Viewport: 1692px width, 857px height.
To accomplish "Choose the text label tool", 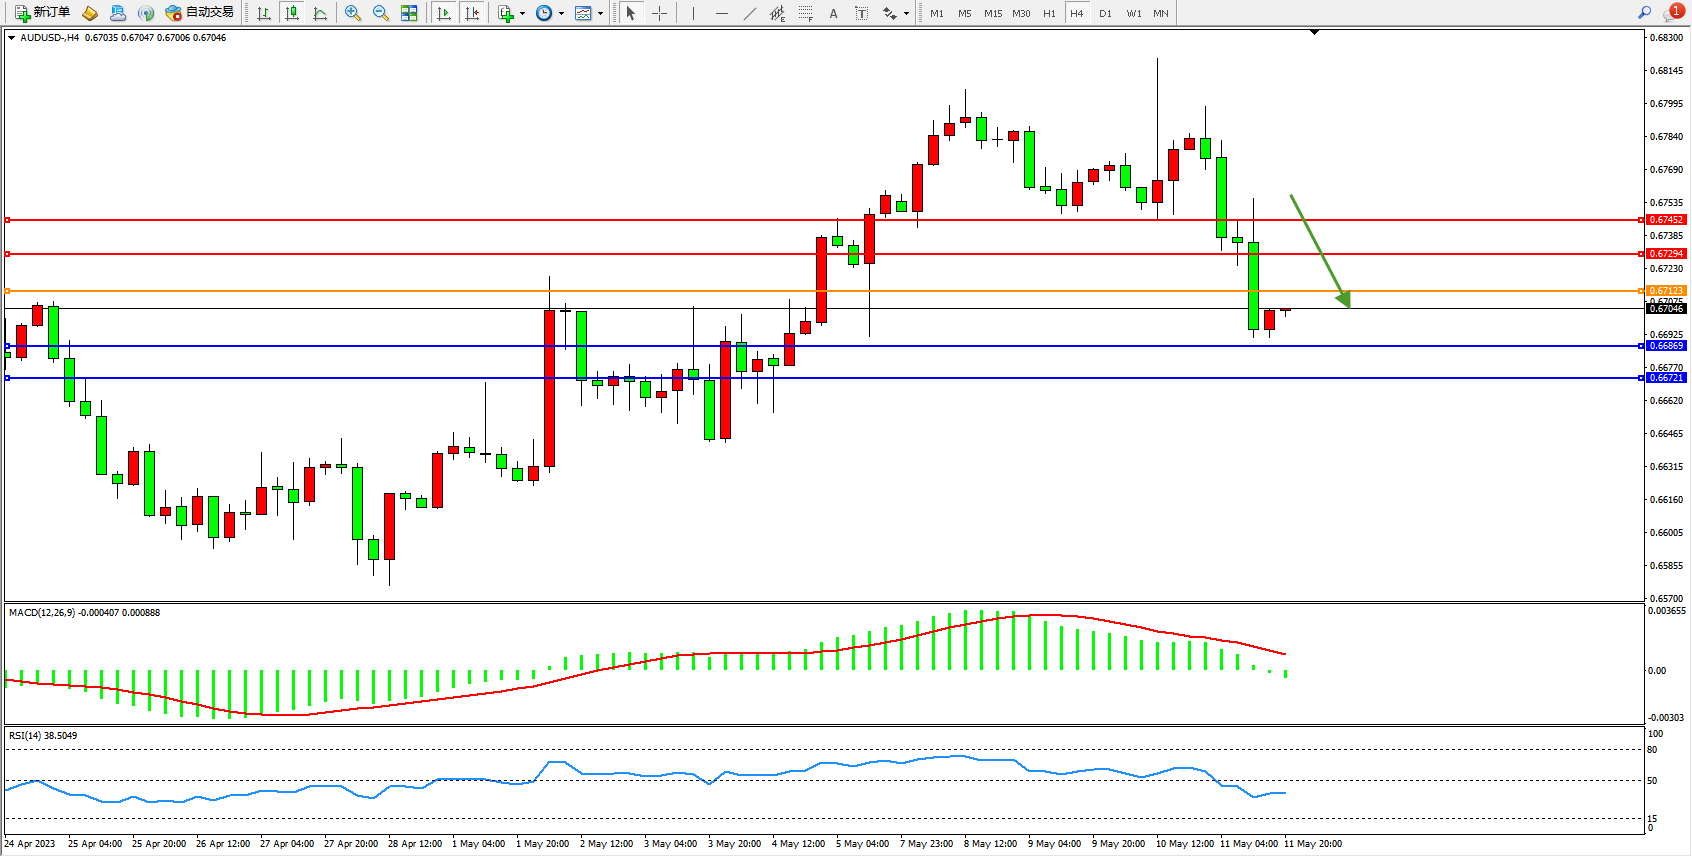I will pos(862,13).
